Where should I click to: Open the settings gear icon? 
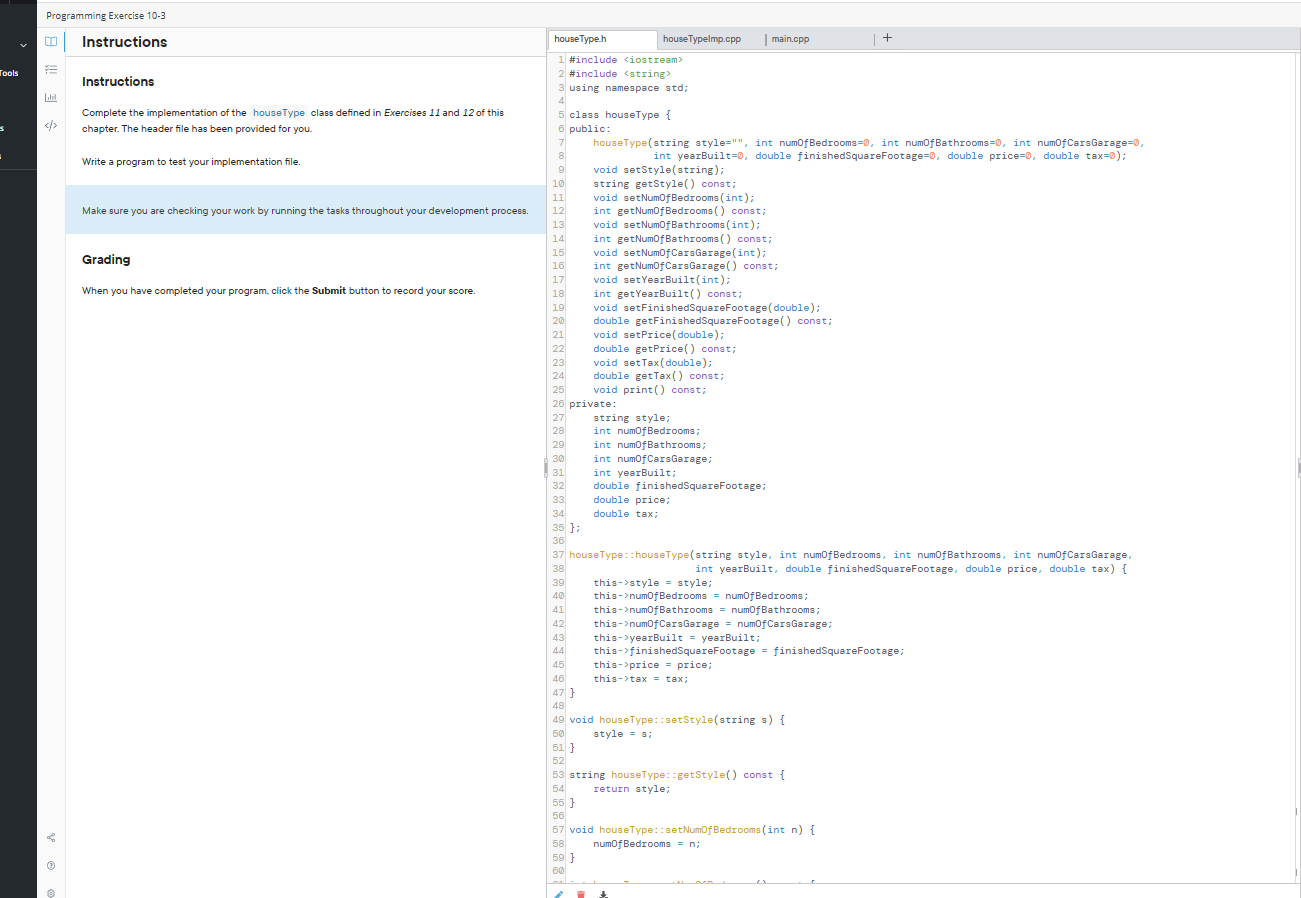coord(51,893)
